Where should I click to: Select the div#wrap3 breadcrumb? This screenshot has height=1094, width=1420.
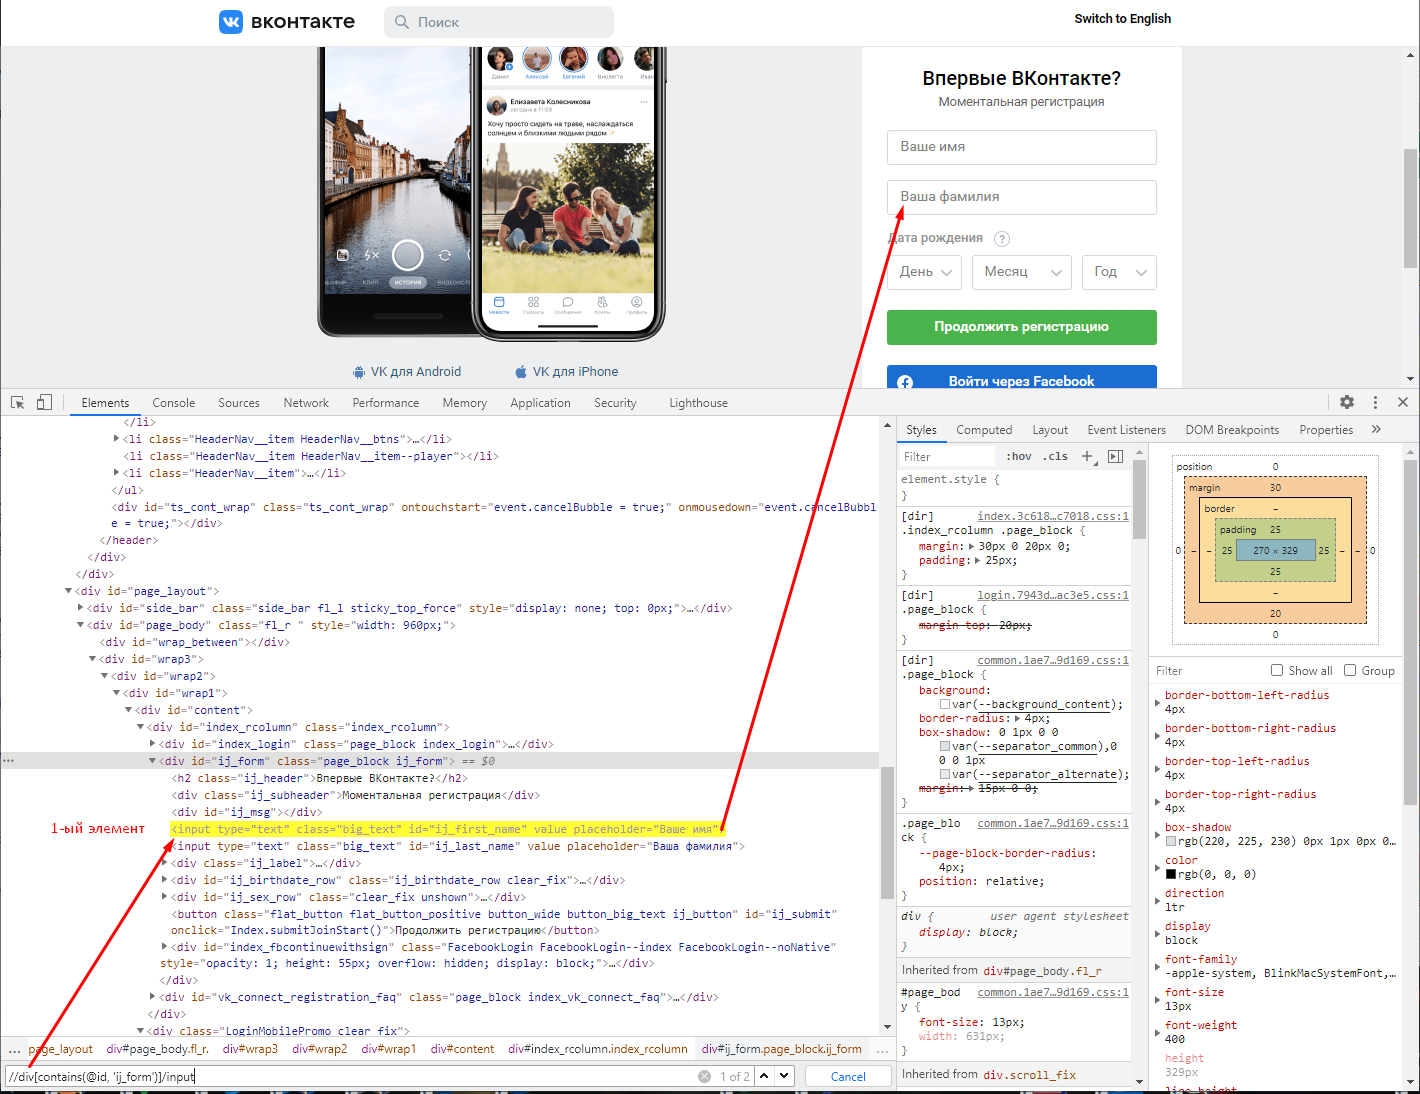point(250,1049)
